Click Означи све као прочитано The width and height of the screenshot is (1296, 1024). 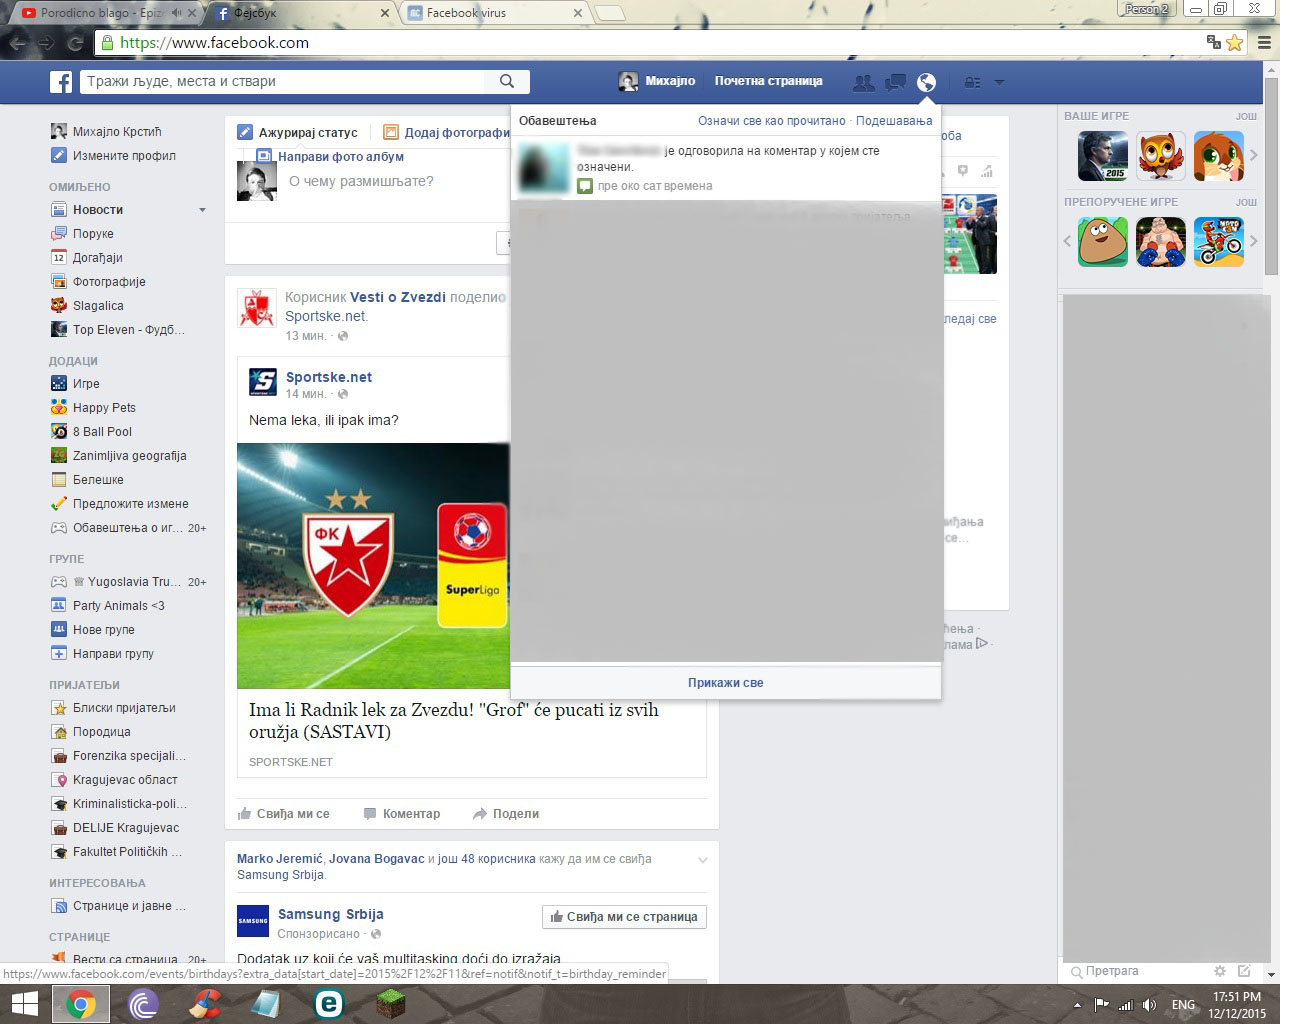click(x=772, y=121)
